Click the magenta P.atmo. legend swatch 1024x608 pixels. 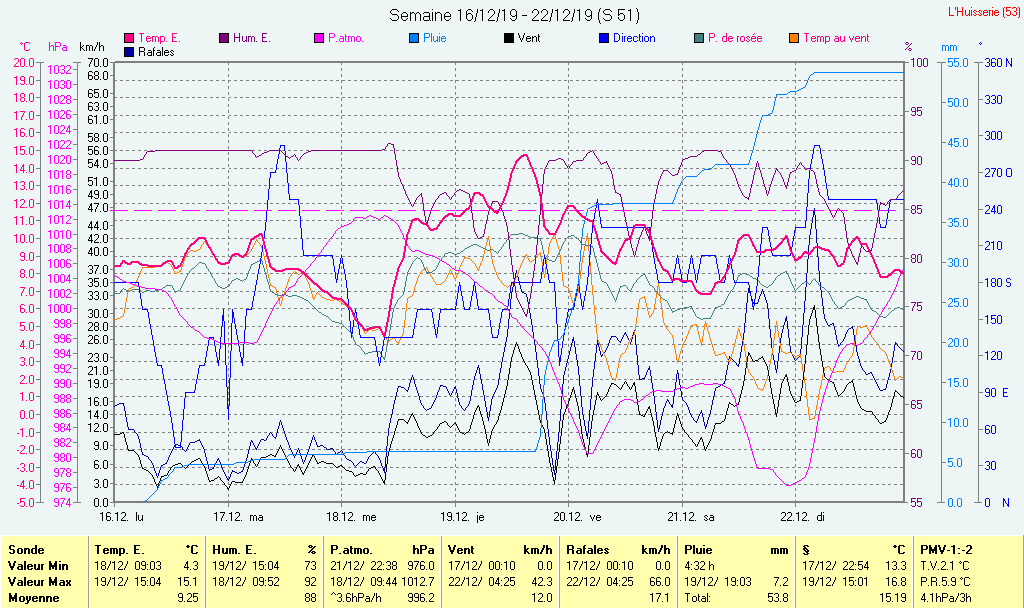pos(319,39)
